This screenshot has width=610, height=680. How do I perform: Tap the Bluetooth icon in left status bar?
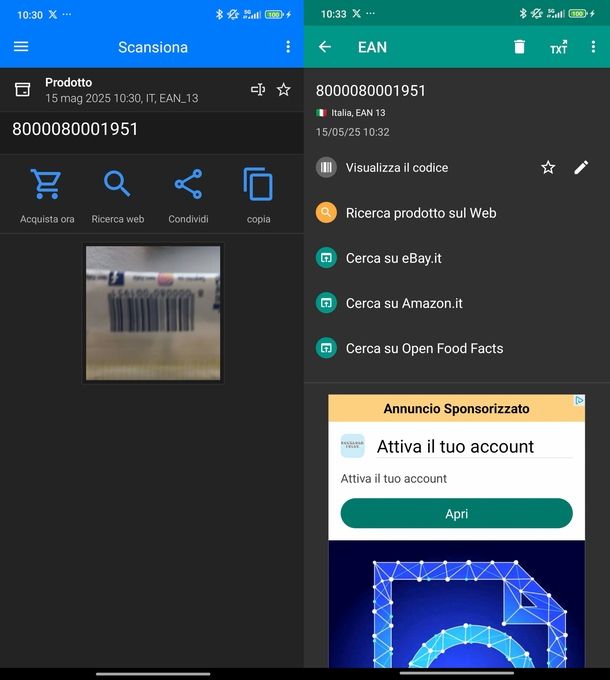click(219, 14)
